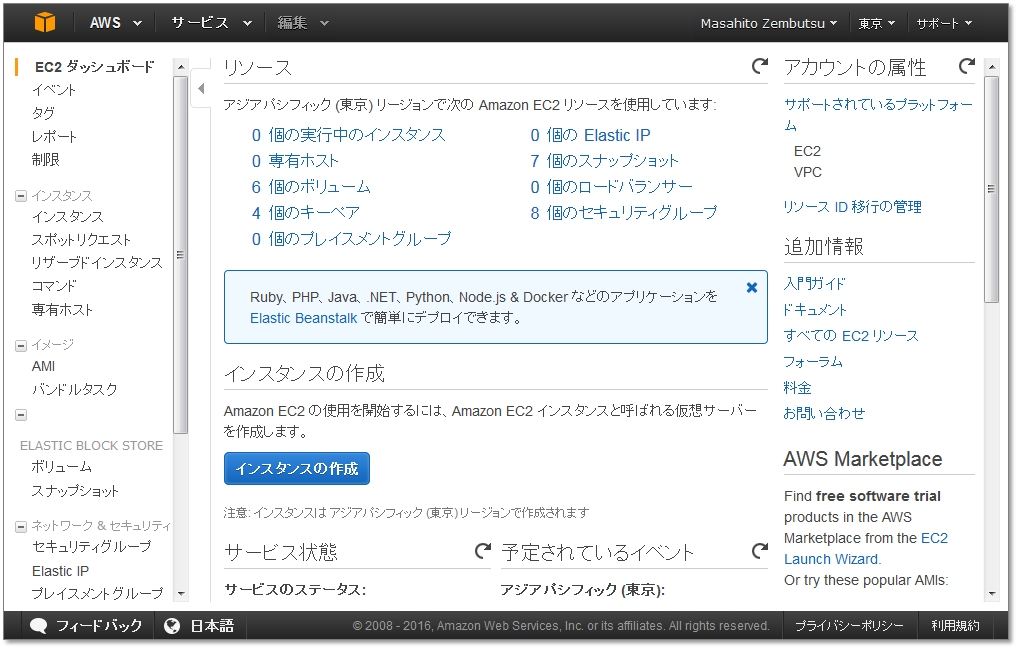Open the サポート menu
Viewport: 1018px width, 649px height.
944,23
